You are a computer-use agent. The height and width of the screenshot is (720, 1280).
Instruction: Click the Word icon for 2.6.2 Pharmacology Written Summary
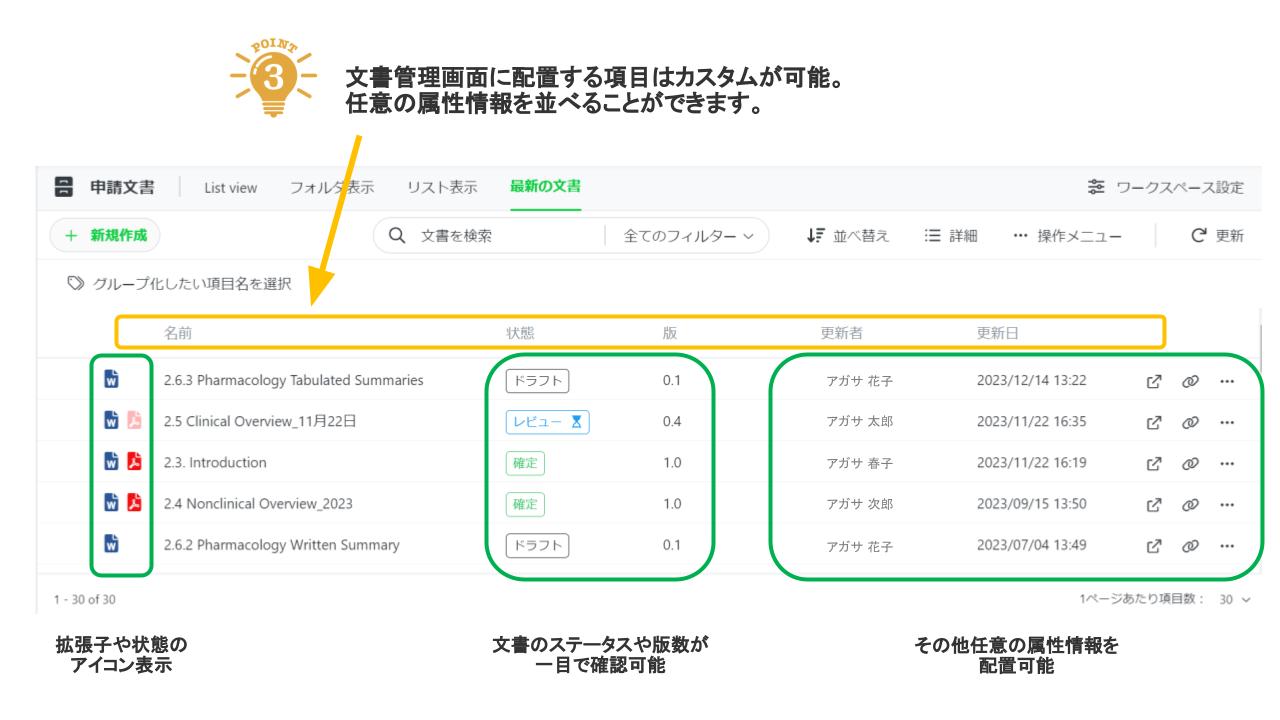click(x=112, y=545)
